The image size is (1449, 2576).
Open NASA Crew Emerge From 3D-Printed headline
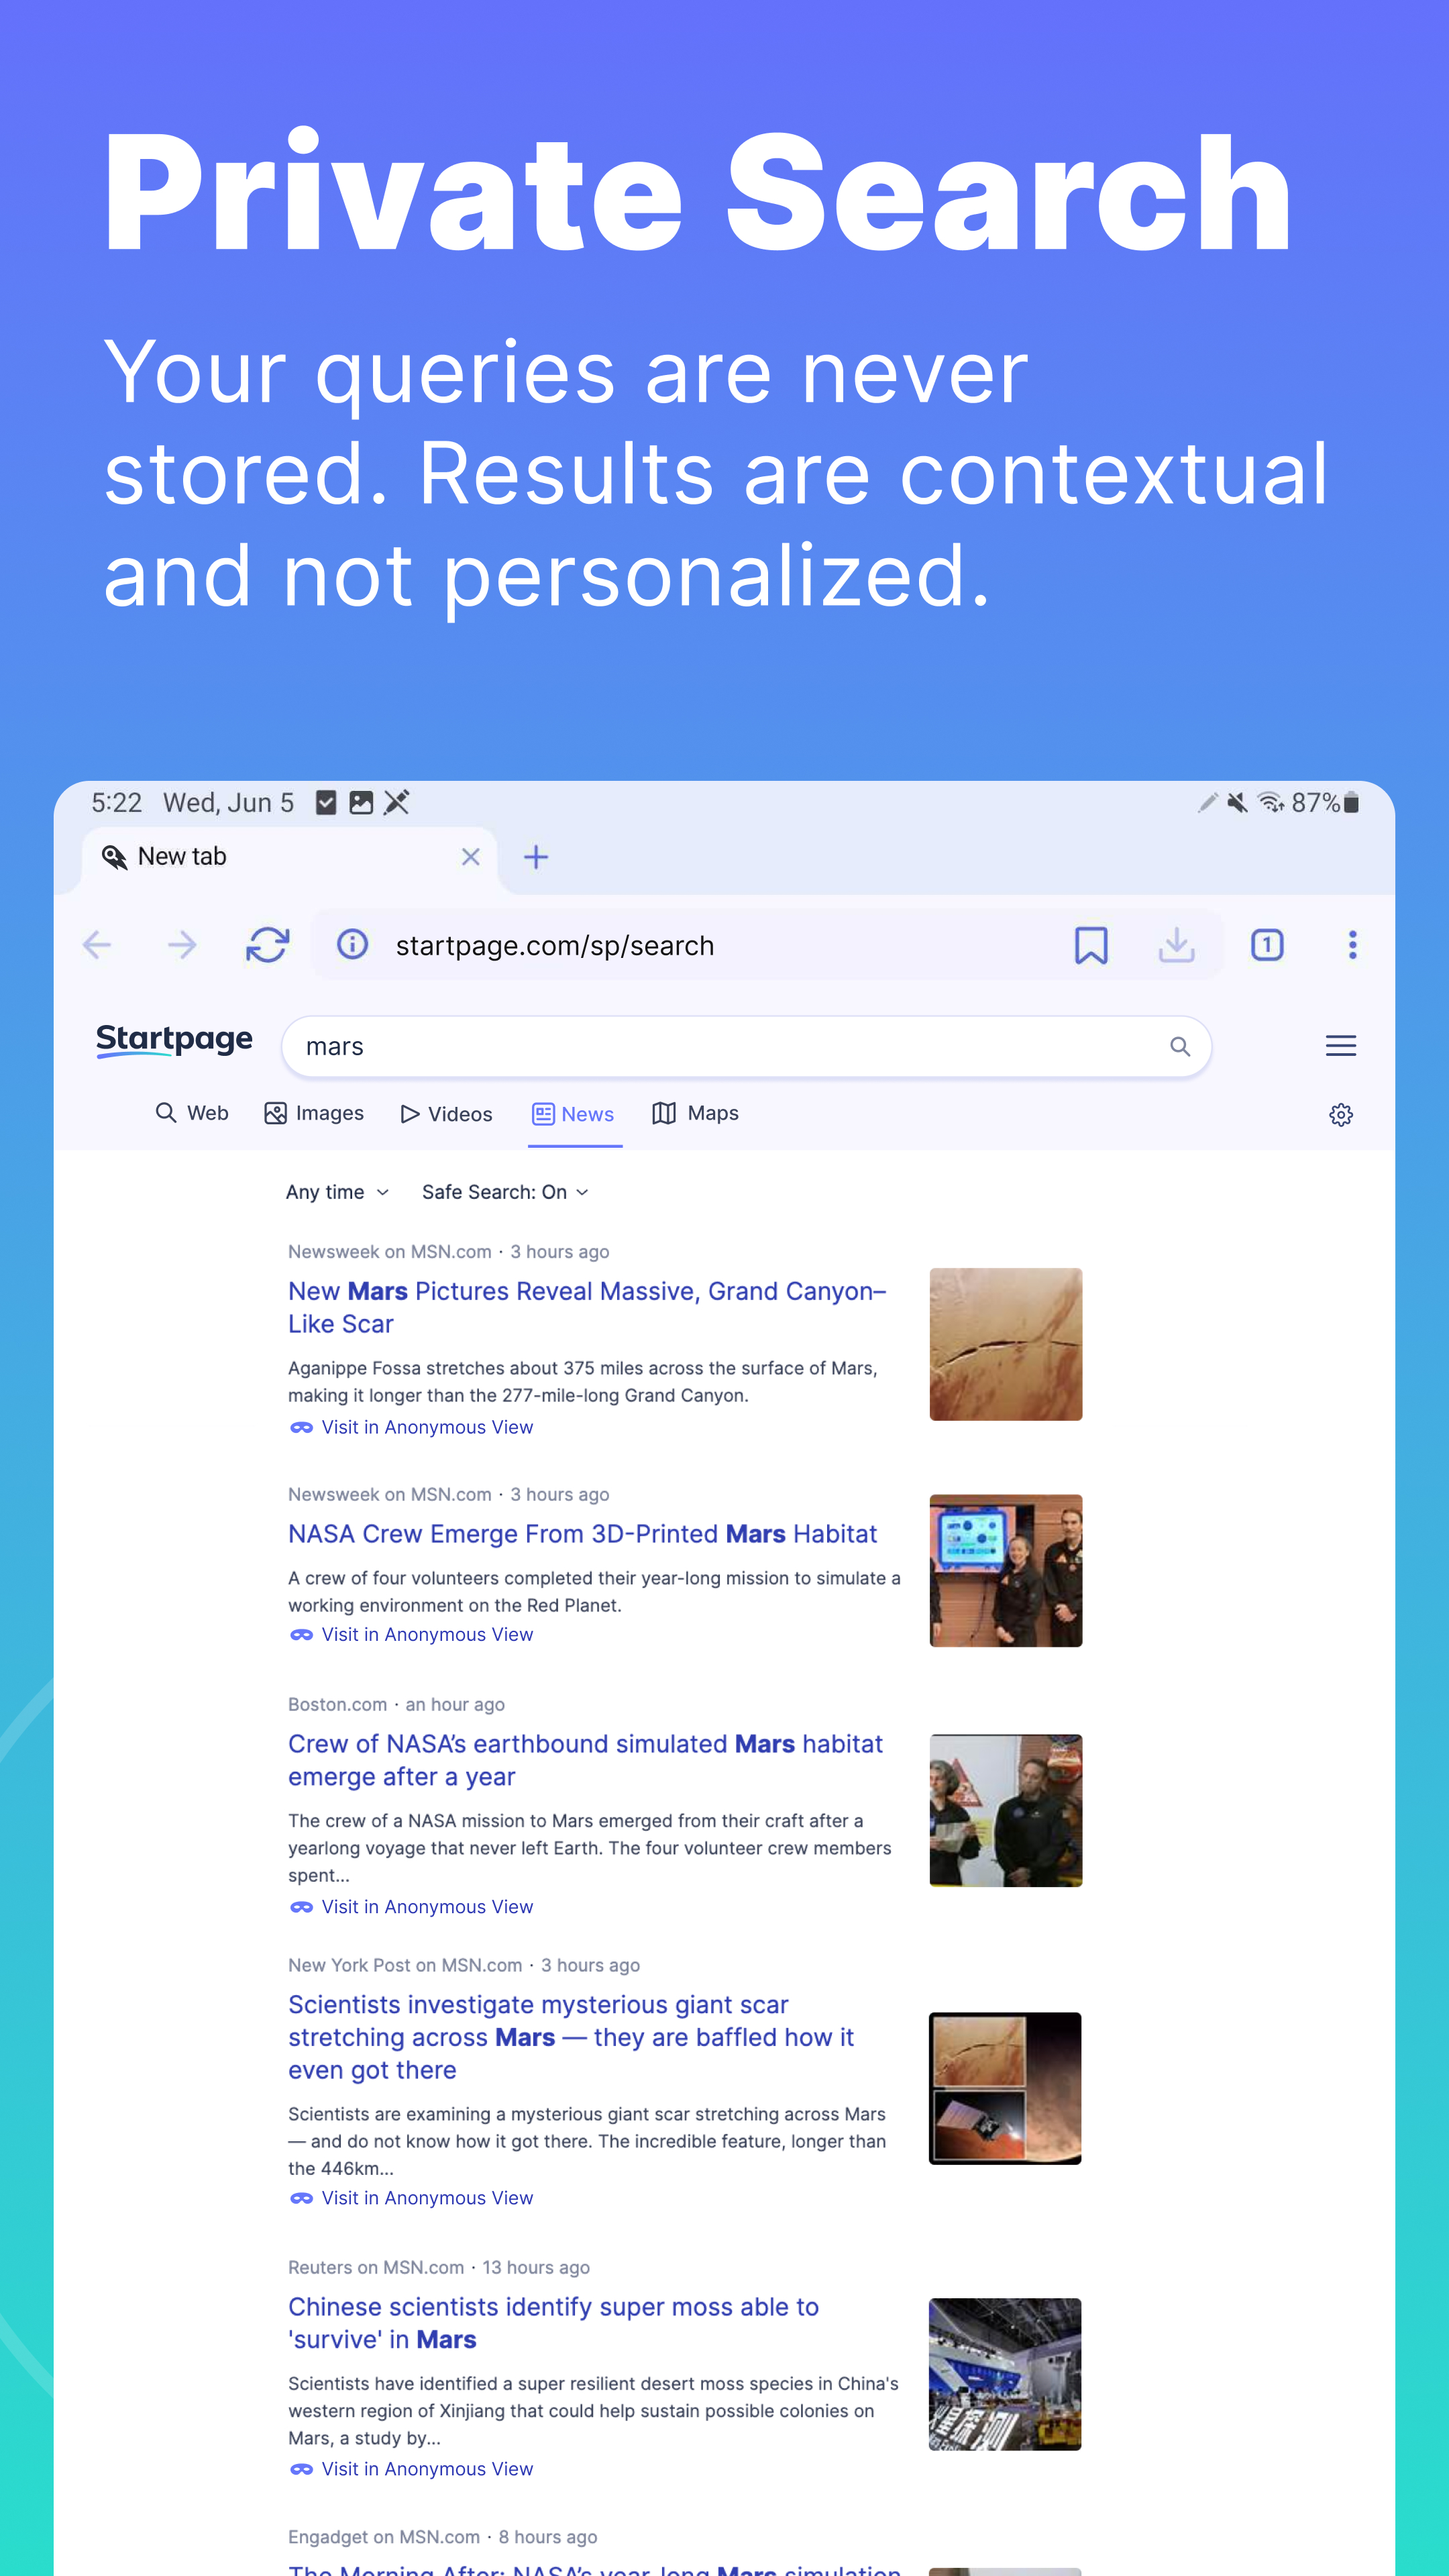pos(582,1534)
